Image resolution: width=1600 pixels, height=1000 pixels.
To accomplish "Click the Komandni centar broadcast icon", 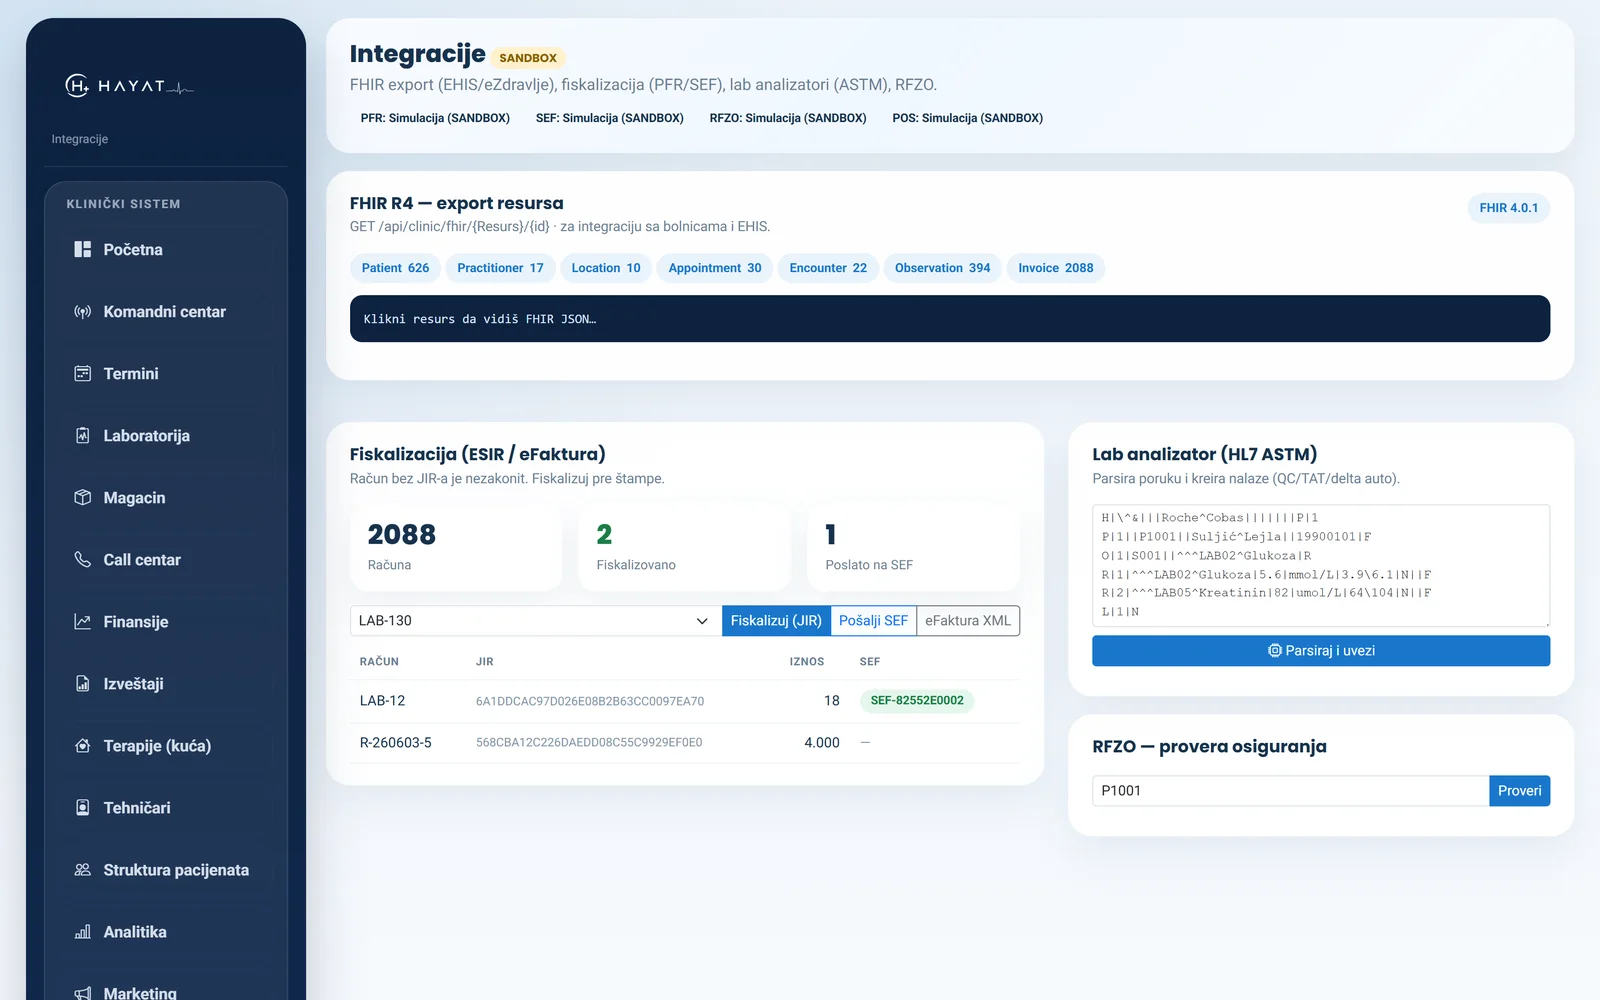I will [x=83, y=311].
